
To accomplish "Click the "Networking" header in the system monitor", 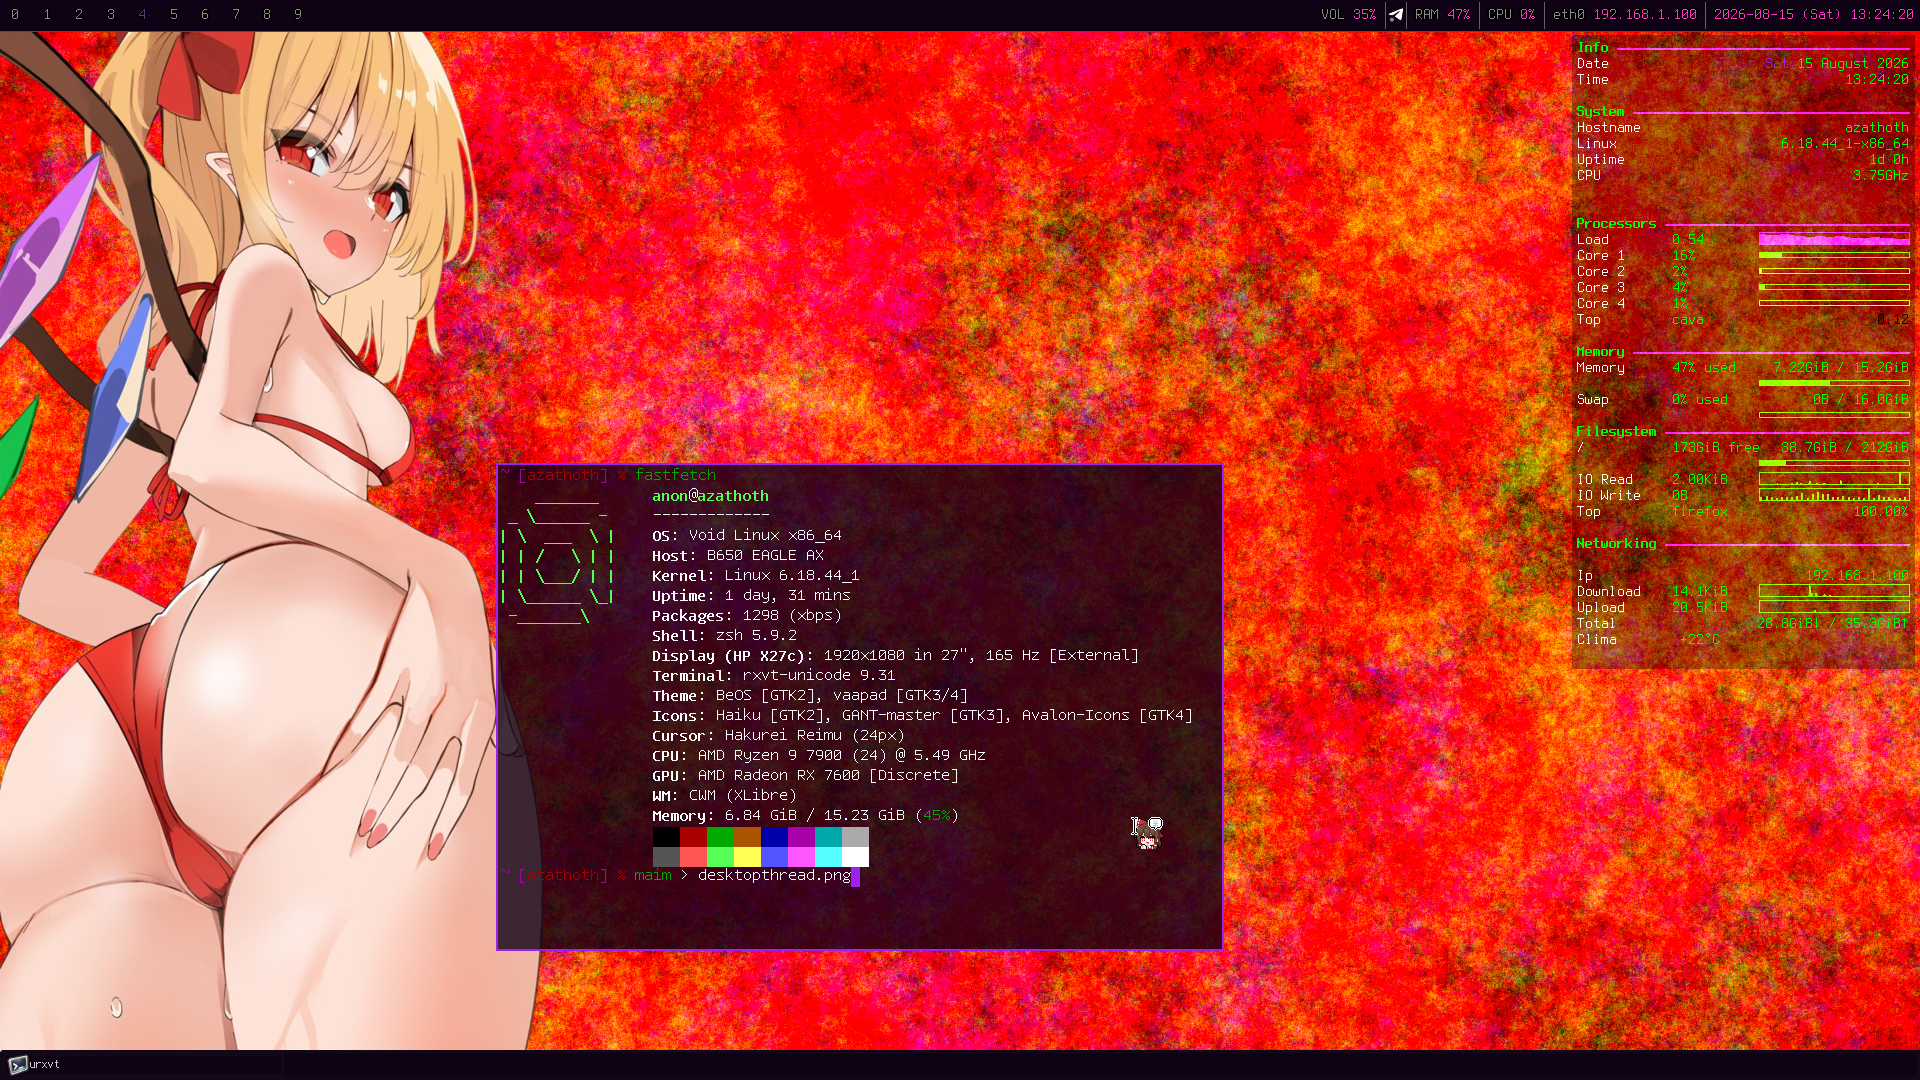I will [1616, 544].
